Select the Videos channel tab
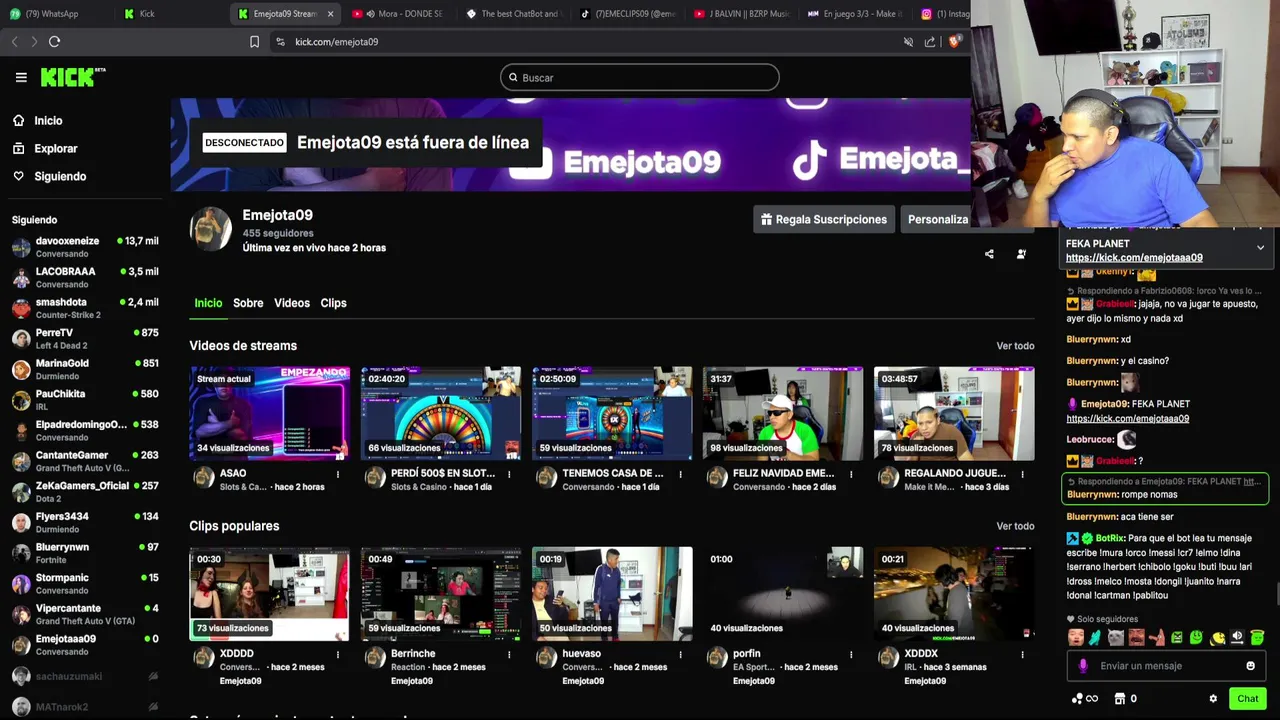The height and width of the screenshot is (720, 1280). click(292, 303)
